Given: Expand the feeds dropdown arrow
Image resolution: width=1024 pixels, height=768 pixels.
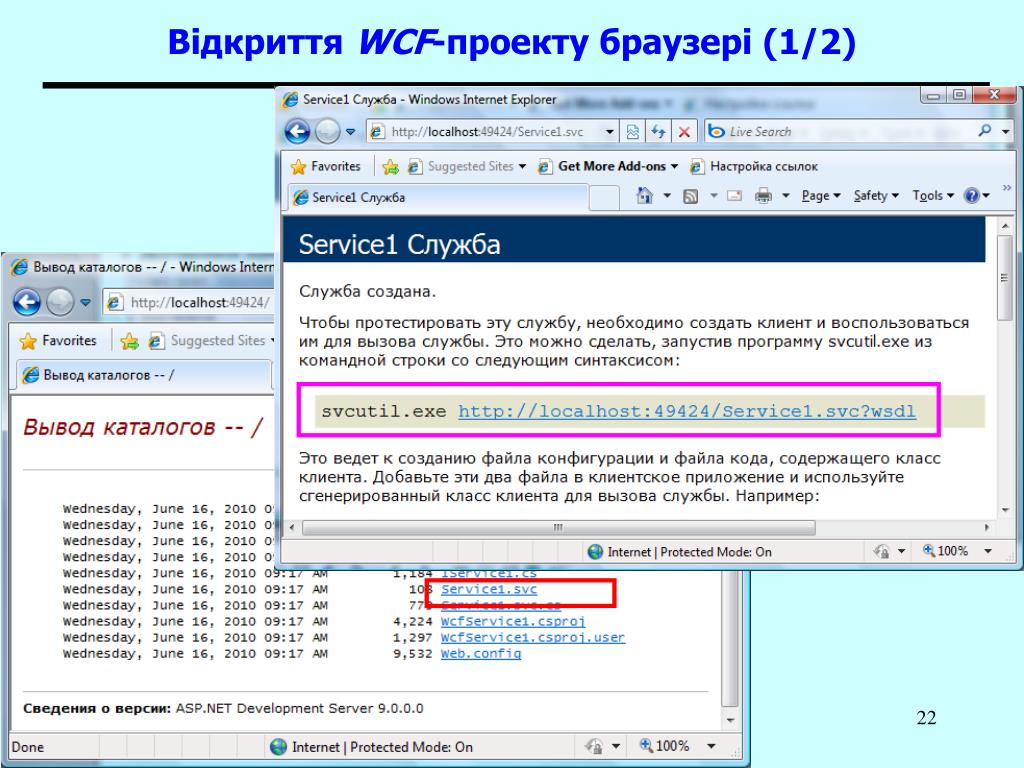Looking at the screenshot, I should click(713, 195).
